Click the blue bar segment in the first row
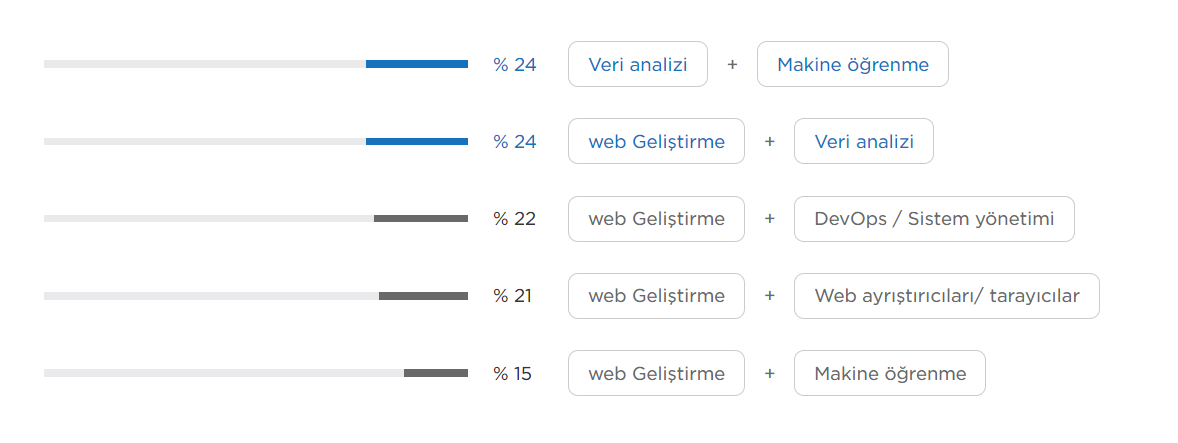The height and width of the screenshot is (443, 1178). click(x=417, y=65)
